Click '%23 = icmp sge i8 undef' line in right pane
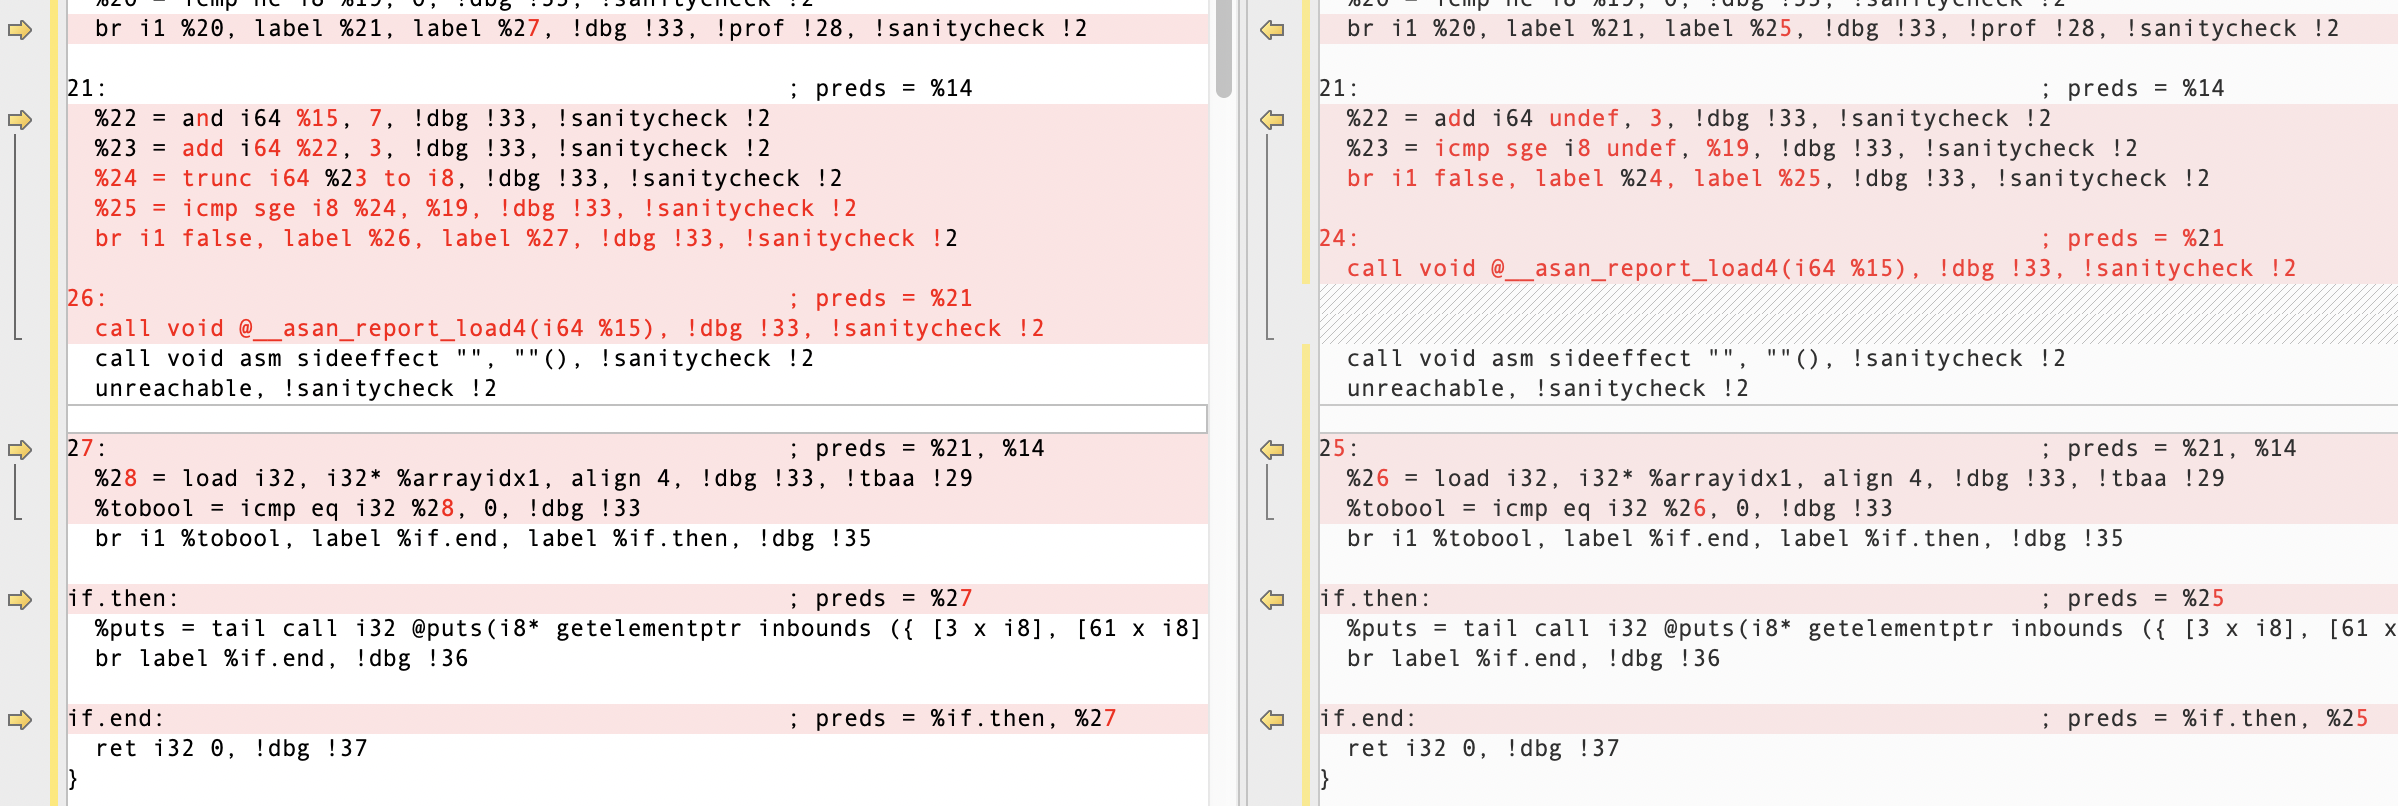 coord(1742,149)
